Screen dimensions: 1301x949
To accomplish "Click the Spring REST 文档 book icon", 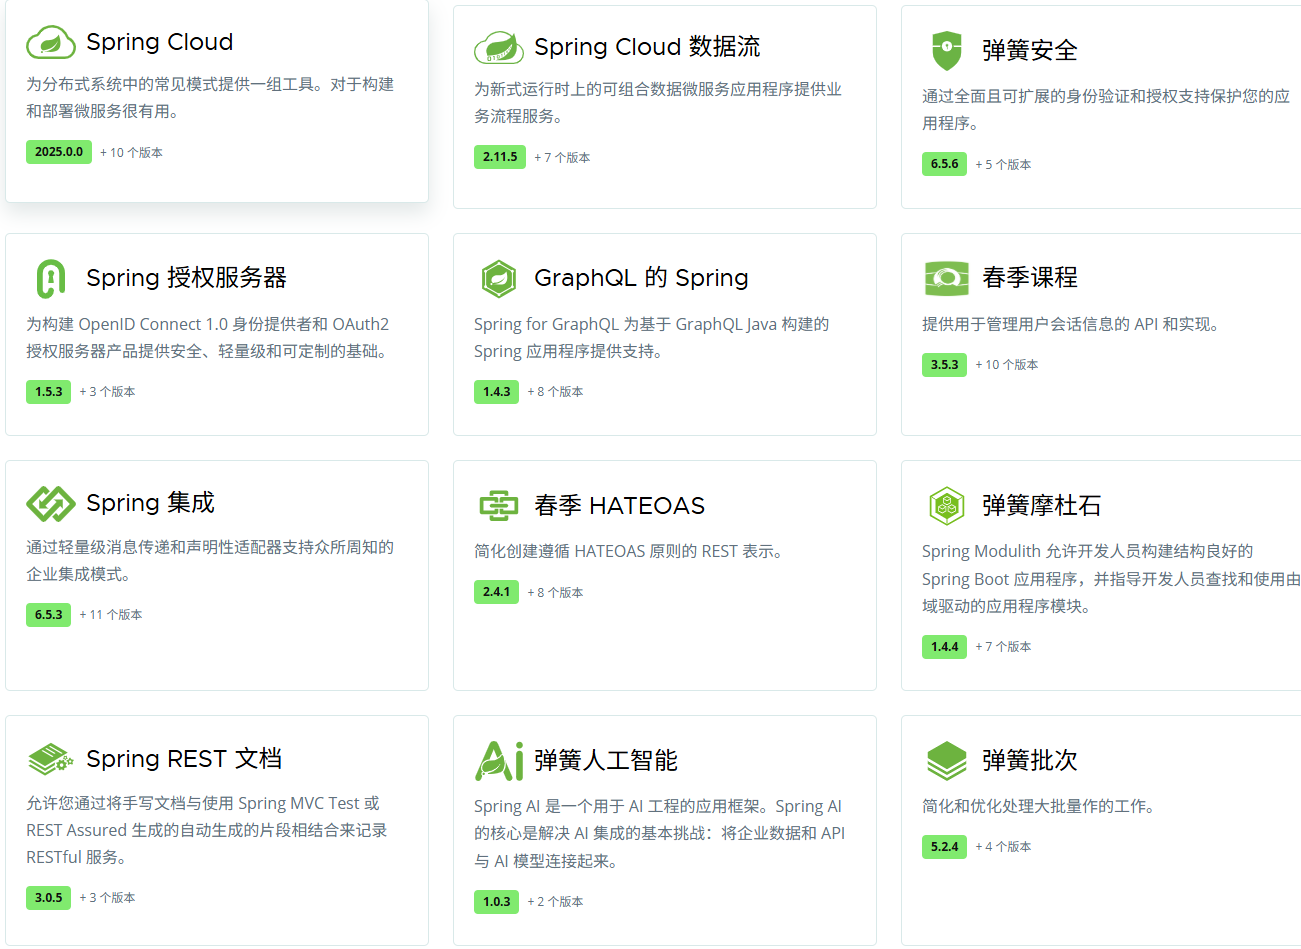I will click(x=50, y=760).
